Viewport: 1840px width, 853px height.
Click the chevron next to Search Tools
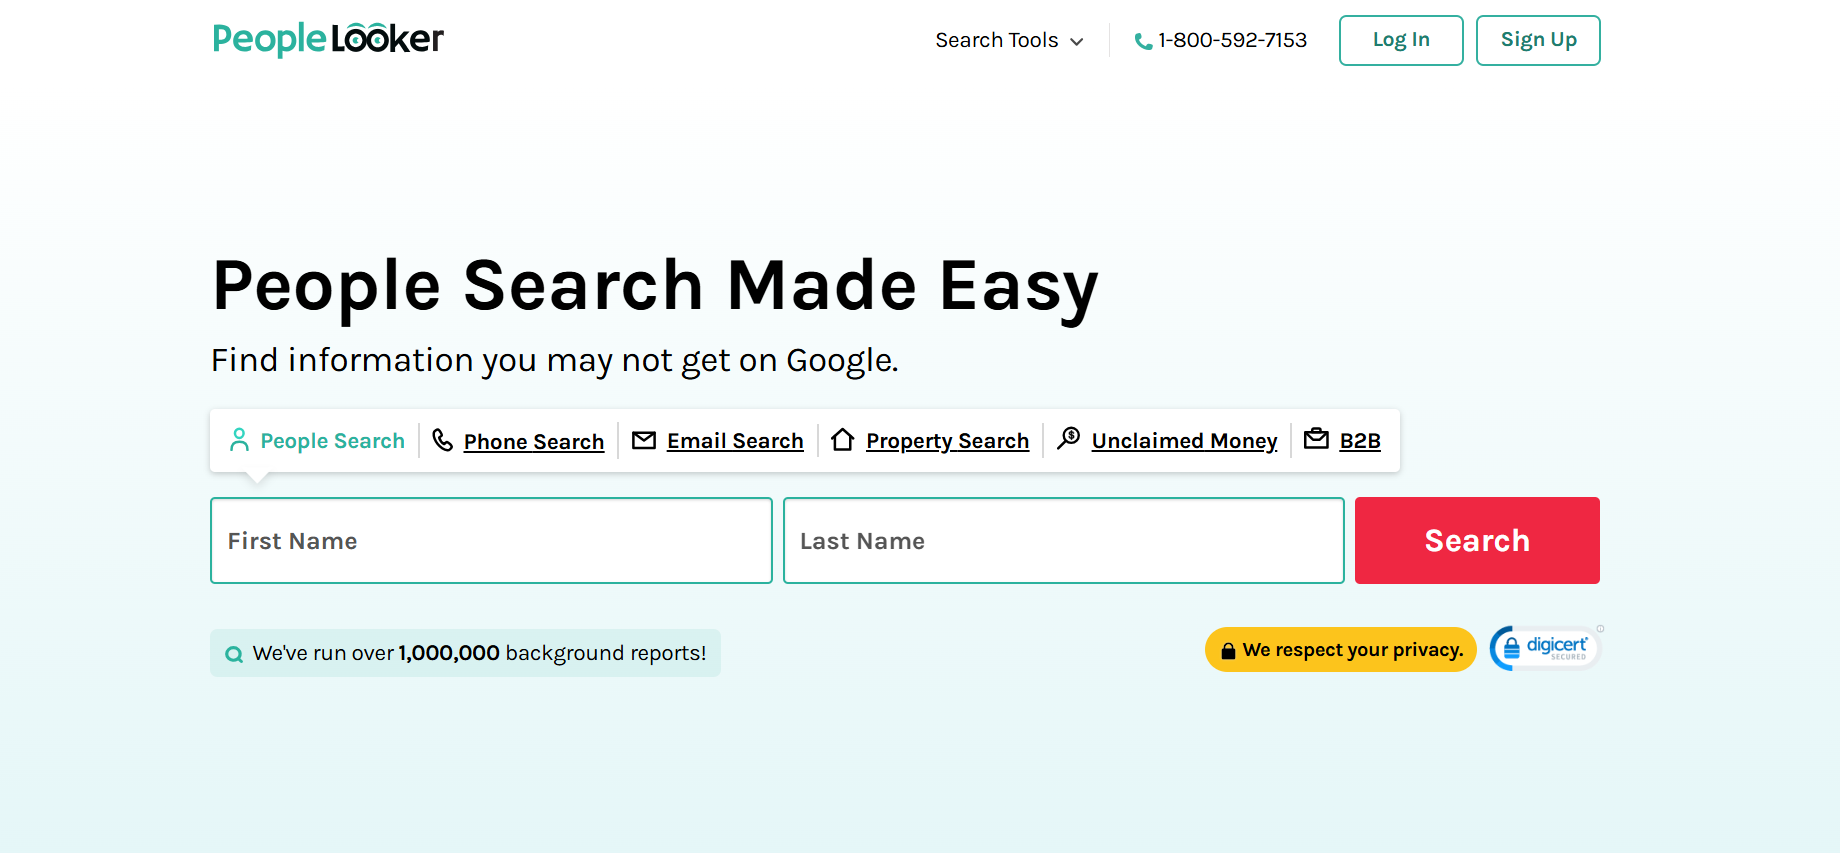click(1077, 42)
